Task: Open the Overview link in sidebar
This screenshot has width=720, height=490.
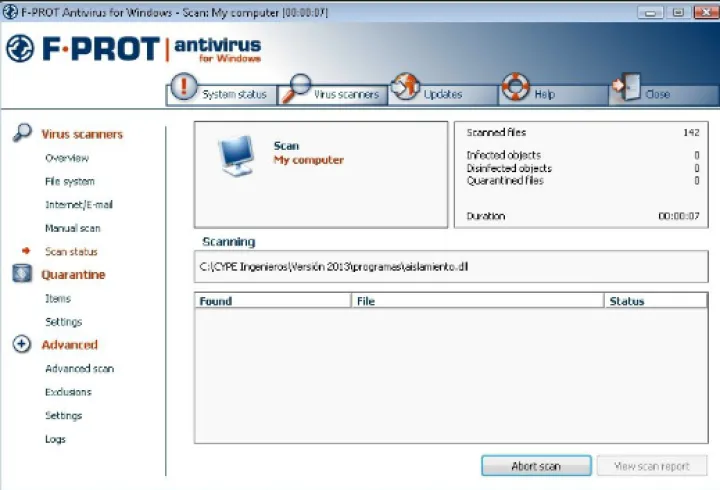Action: (67, 158)
